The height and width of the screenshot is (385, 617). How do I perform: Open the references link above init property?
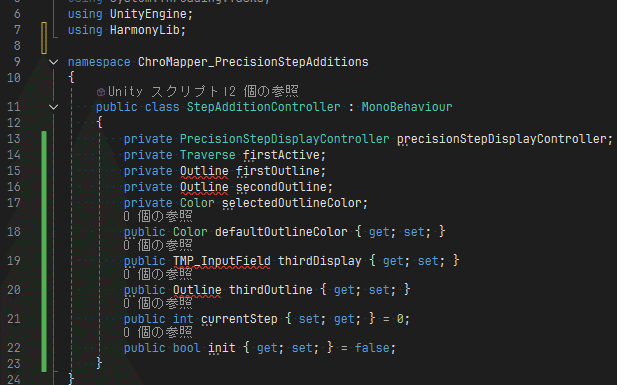click(x=158, y=332)
